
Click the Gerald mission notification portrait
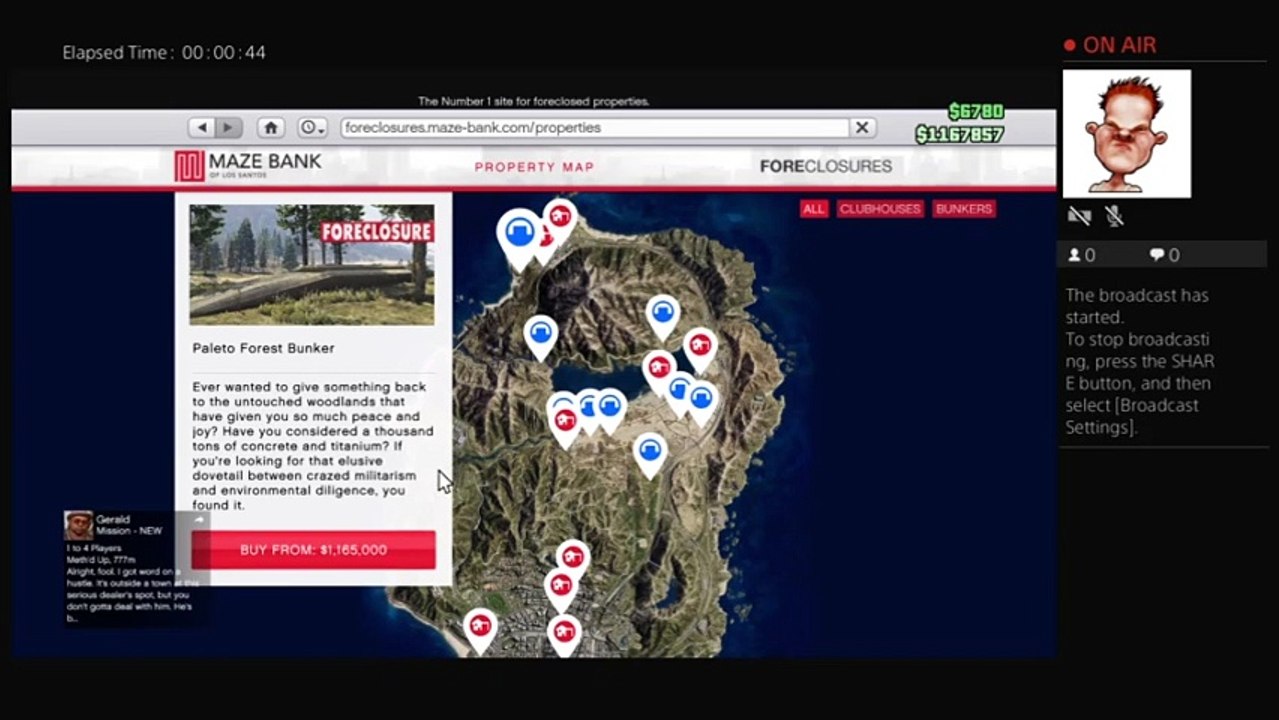(79, 526)
